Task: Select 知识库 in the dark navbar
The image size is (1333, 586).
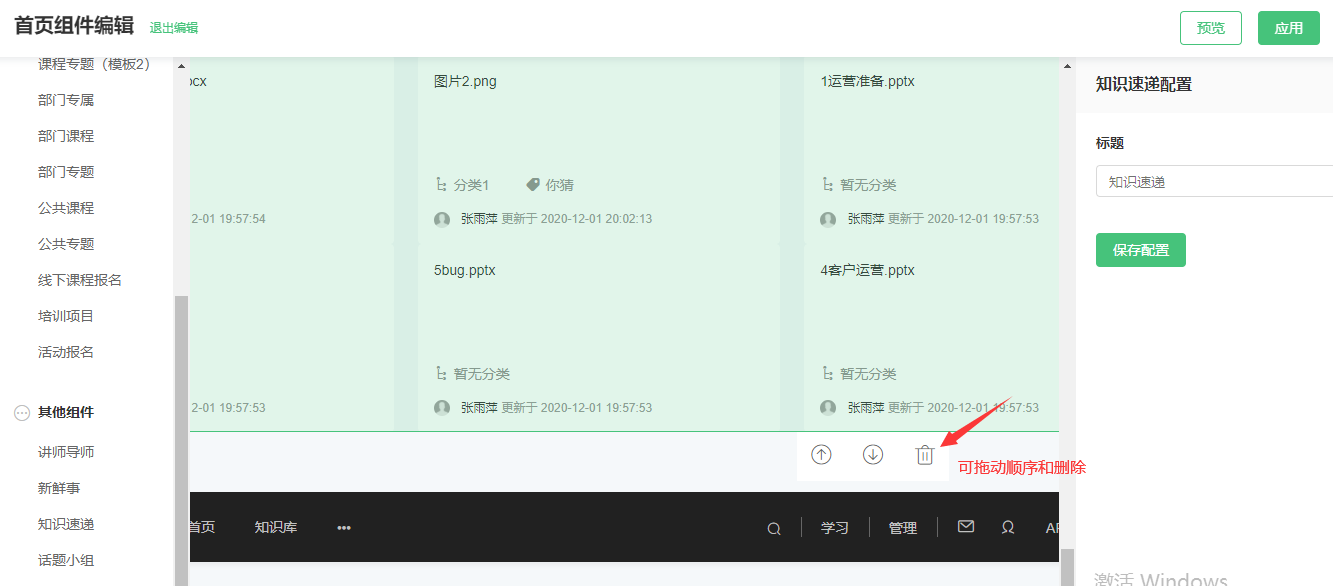Action: [275, 528]
